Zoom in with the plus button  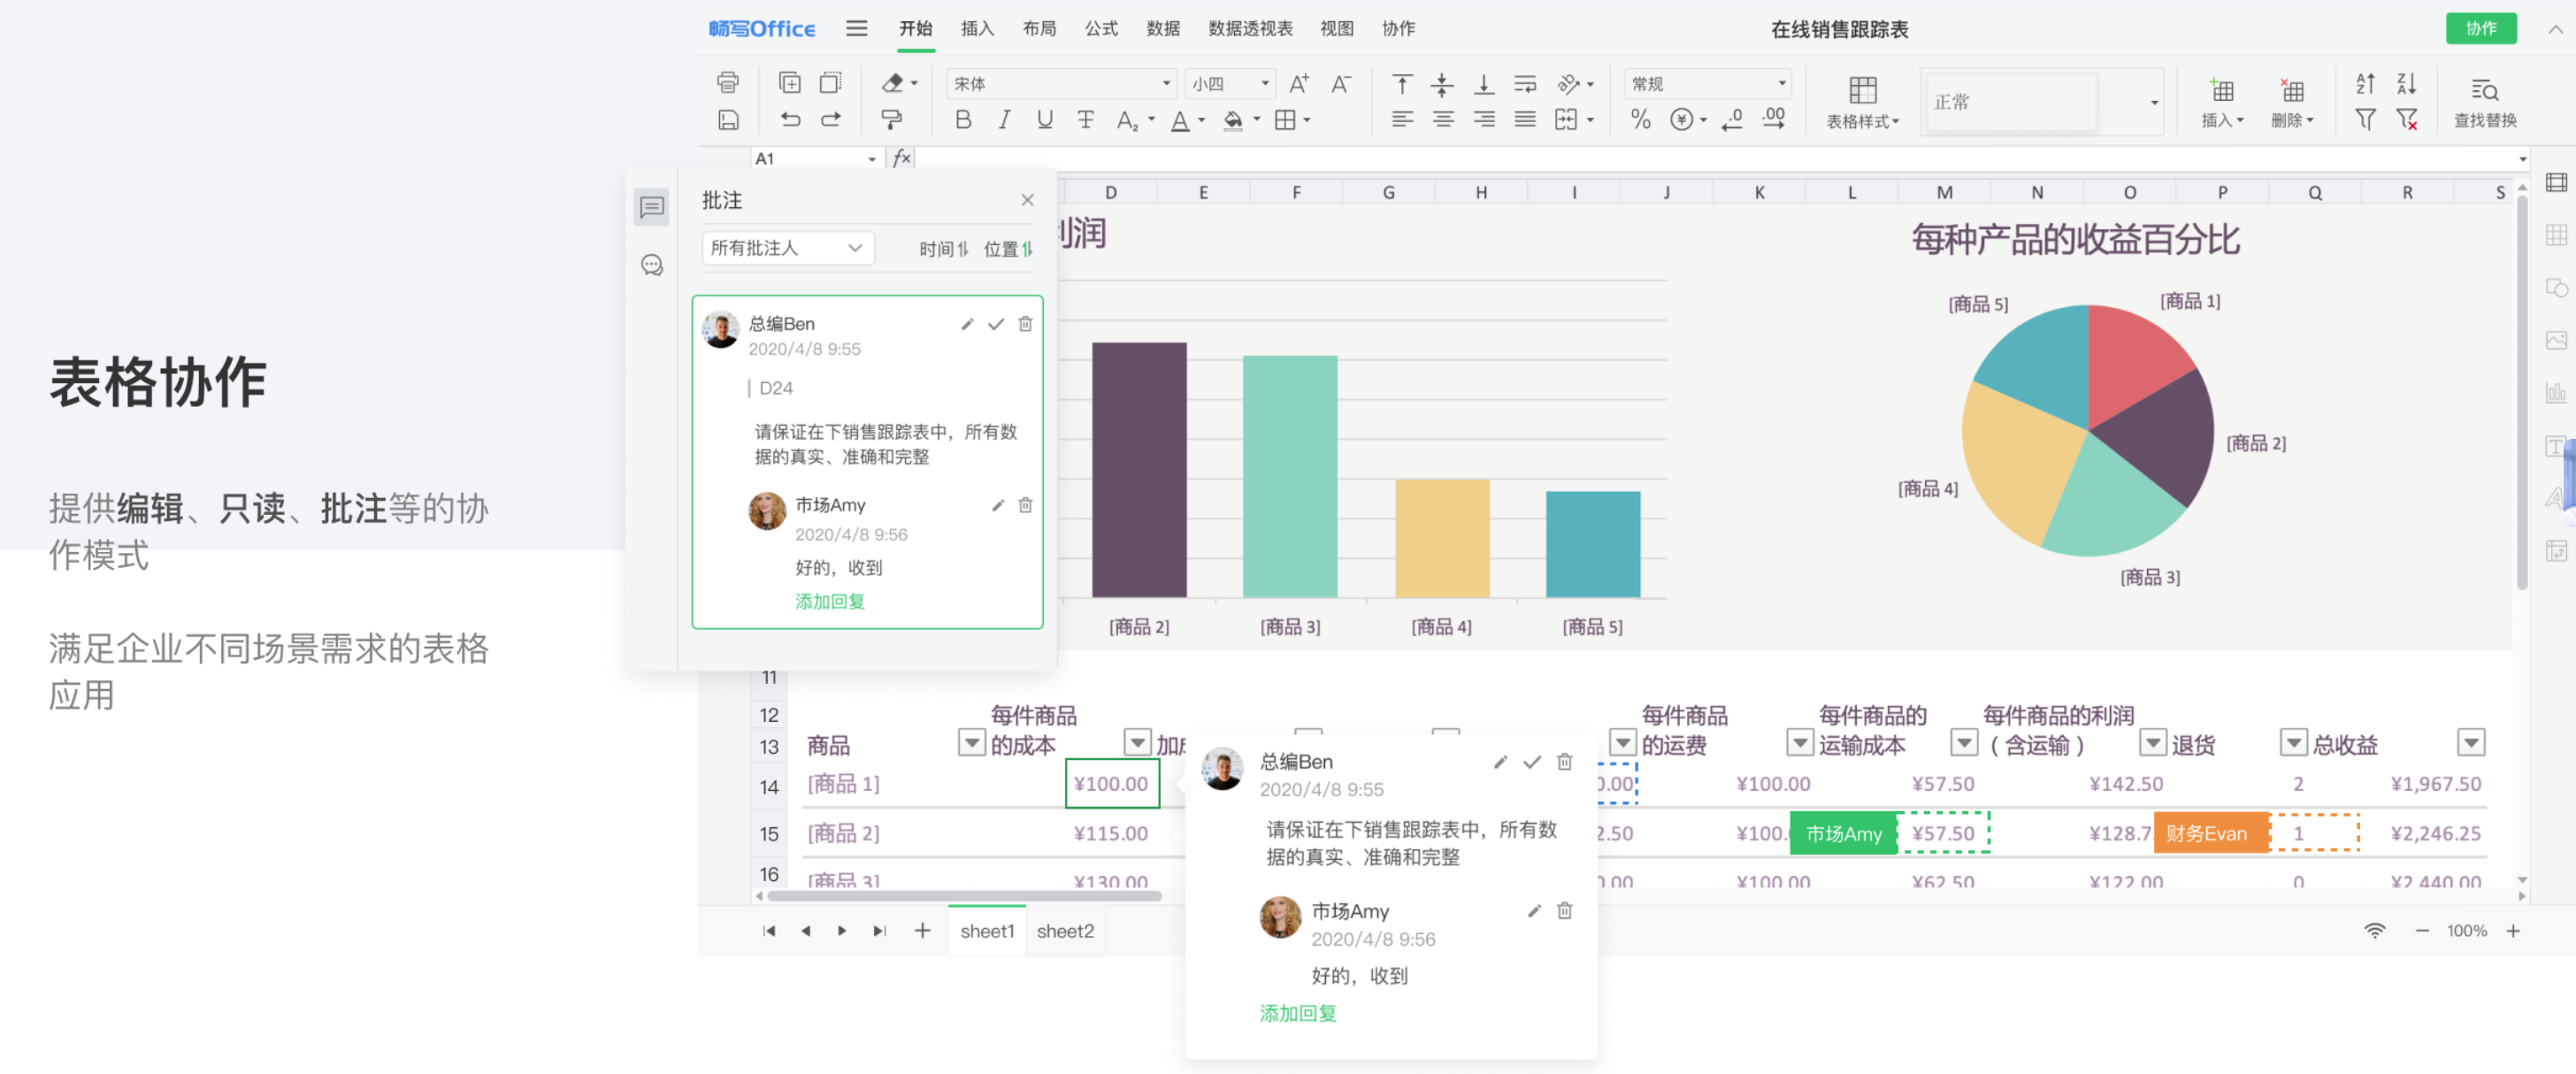(x=2512, y=931)
